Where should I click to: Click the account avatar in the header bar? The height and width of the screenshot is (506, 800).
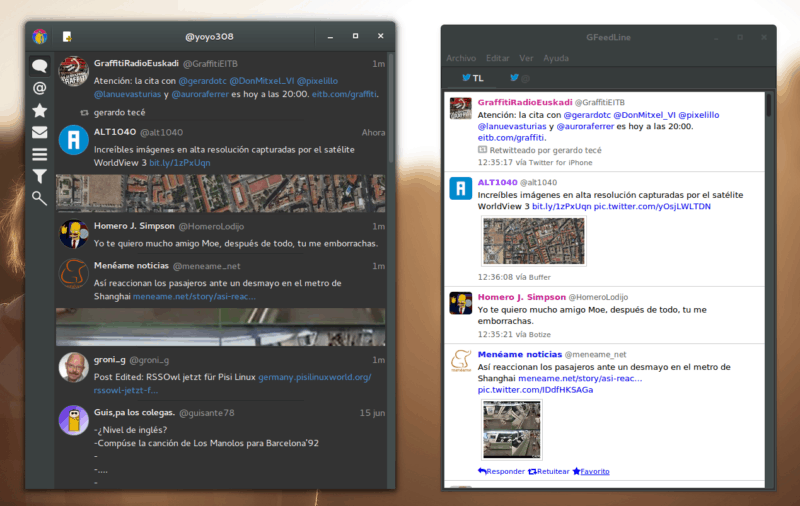coord(40,37)
